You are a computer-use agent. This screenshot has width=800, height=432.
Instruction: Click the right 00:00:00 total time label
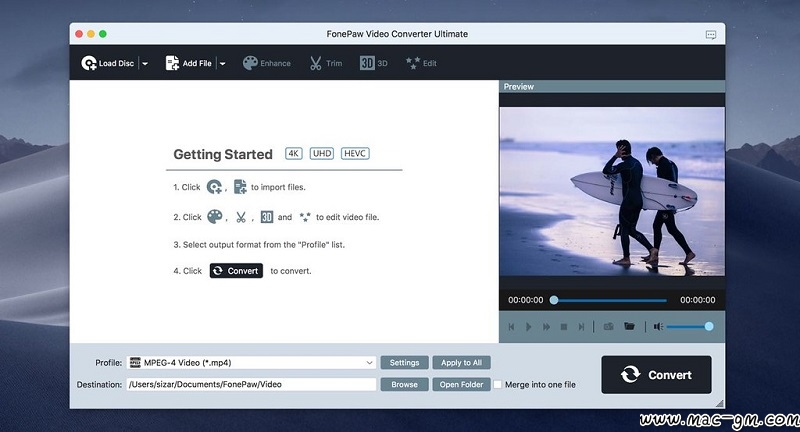point(697,300)
